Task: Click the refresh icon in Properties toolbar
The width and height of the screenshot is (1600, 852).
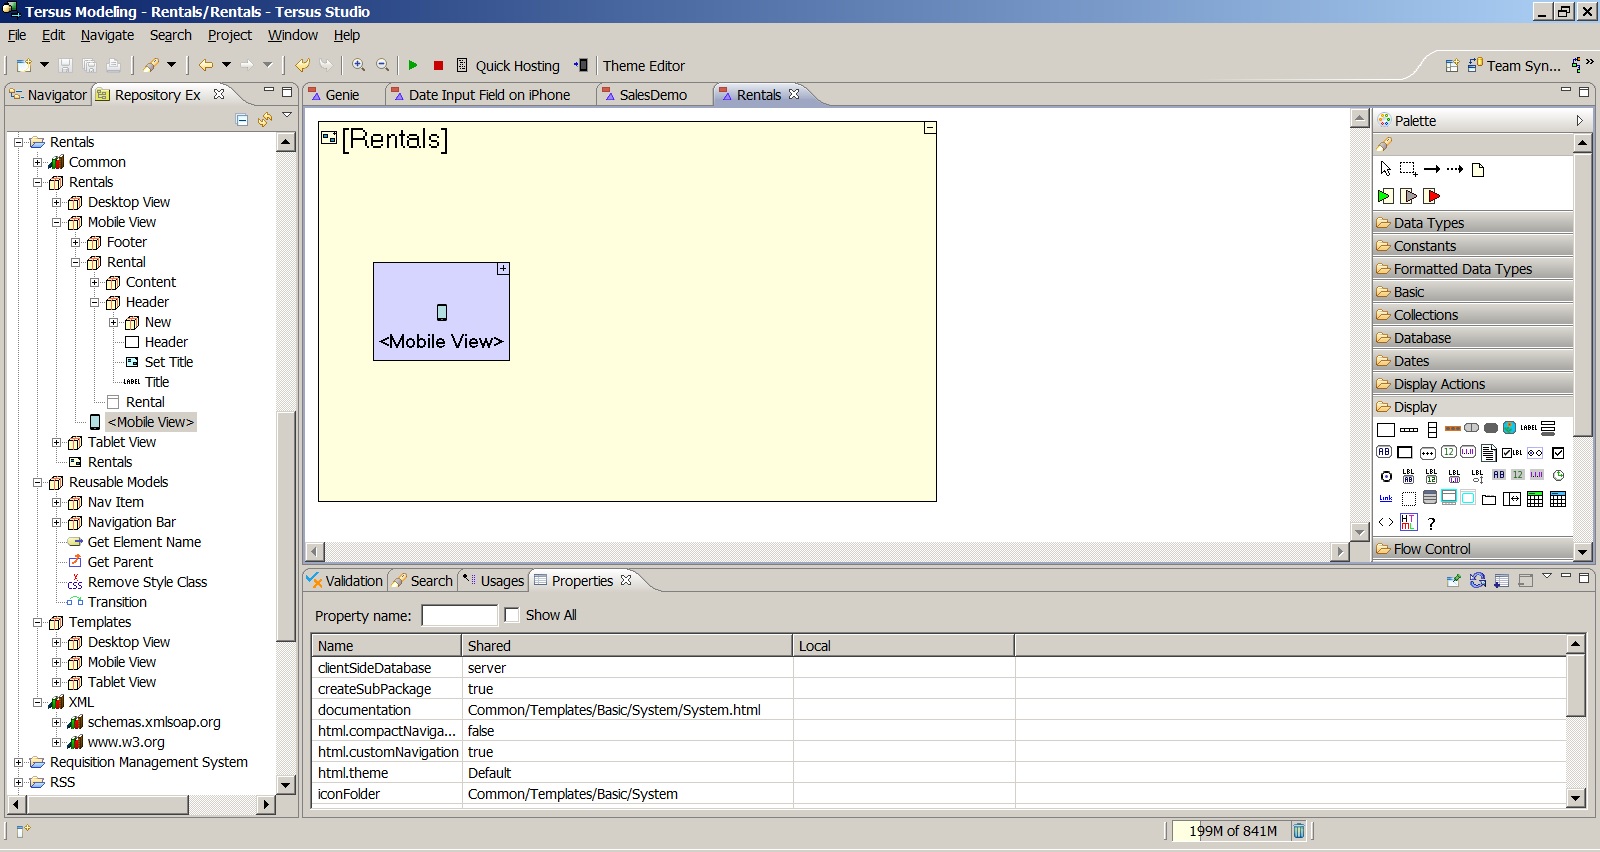Action: click(1477, 580)
